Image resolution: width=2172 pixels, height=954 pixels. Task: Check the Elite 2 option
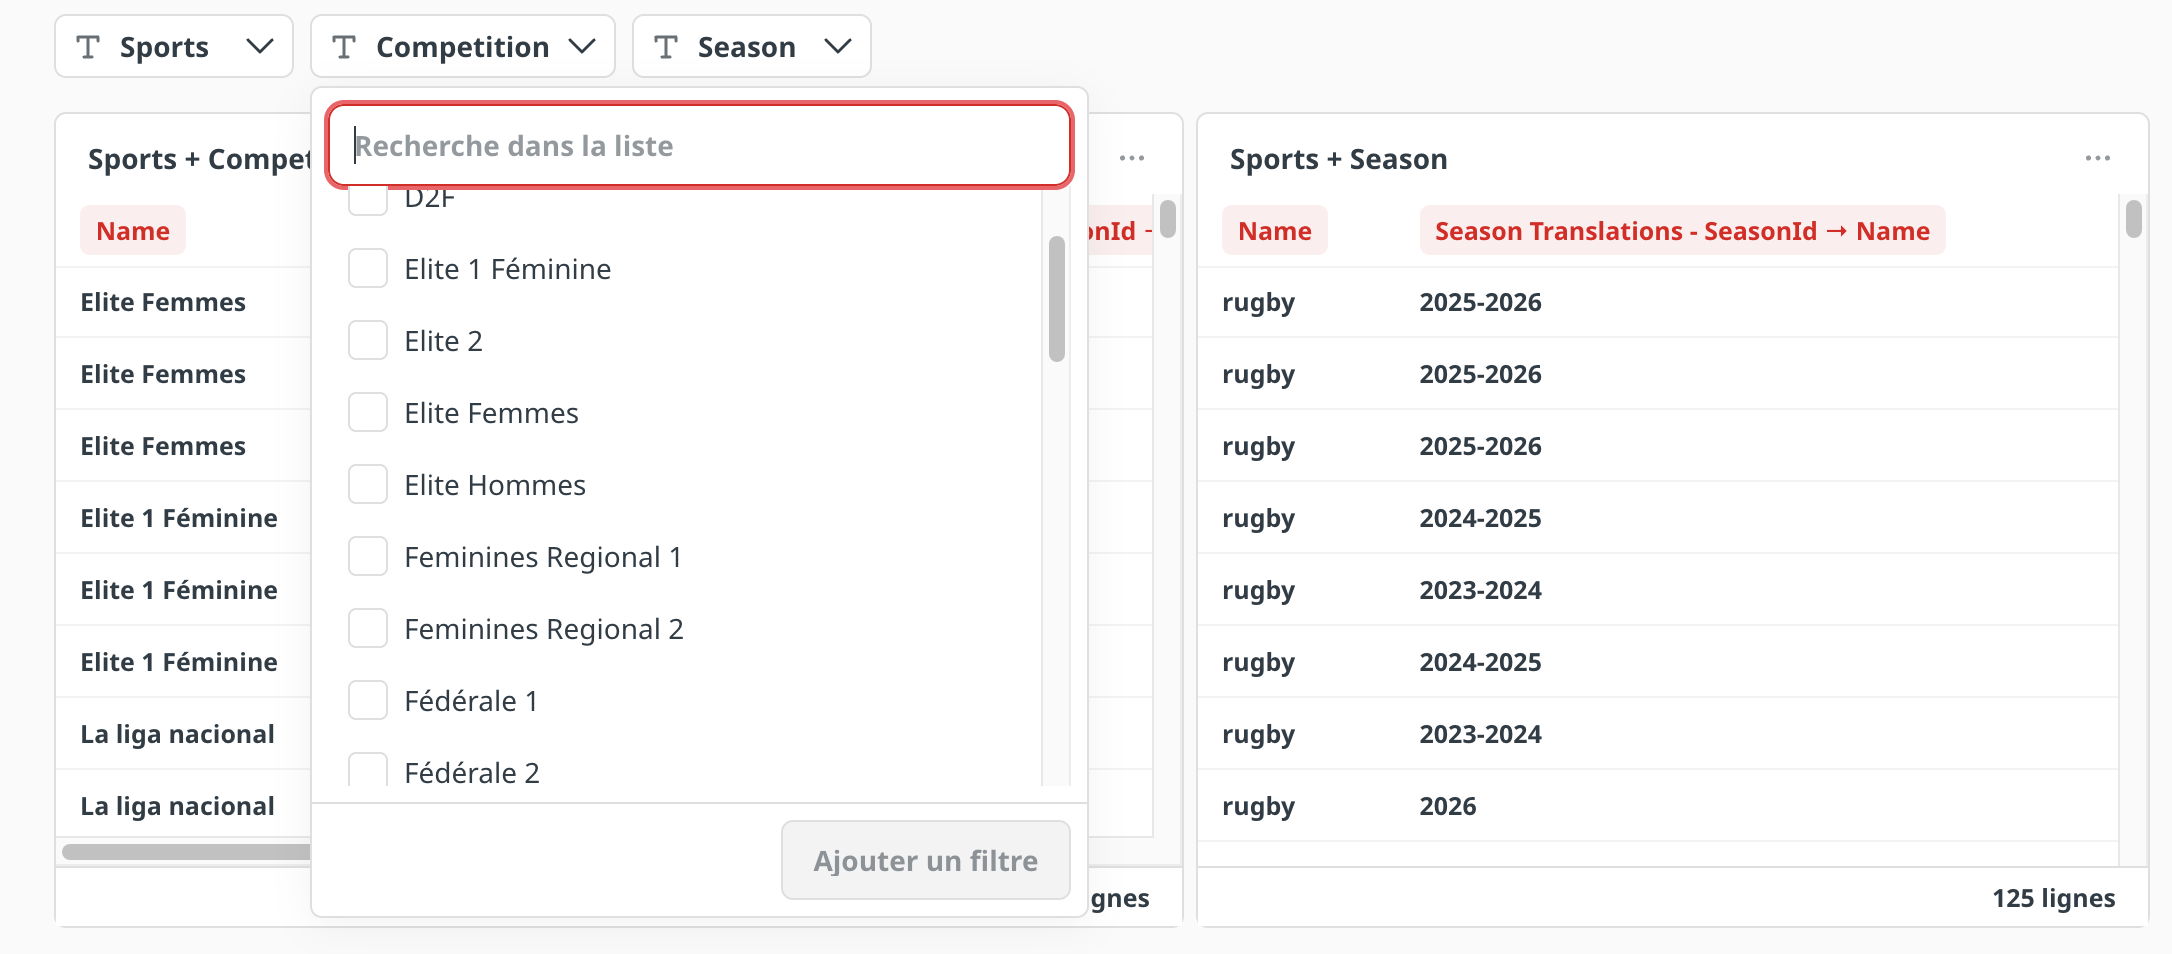tap(368, 341)
